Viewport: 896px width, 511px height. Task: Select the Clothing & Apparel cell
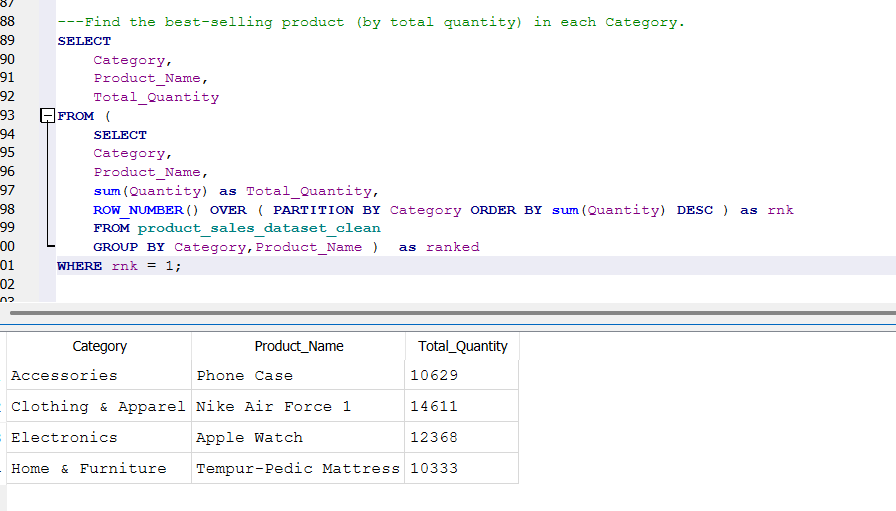coord(99,406)
